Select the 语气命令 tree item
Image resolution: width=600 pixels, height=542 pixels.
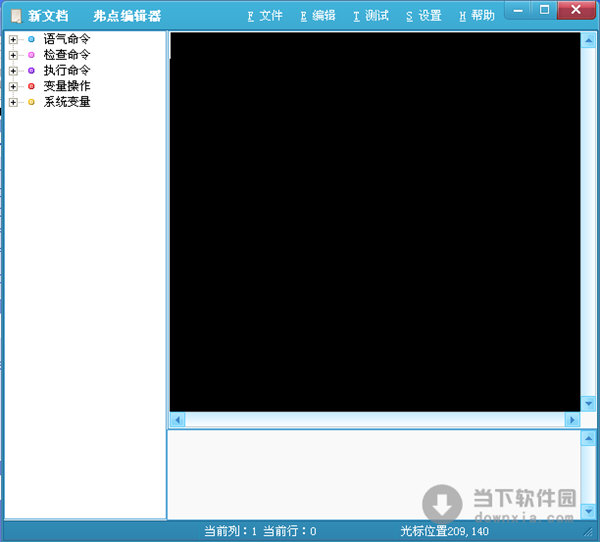pos(67,39)
